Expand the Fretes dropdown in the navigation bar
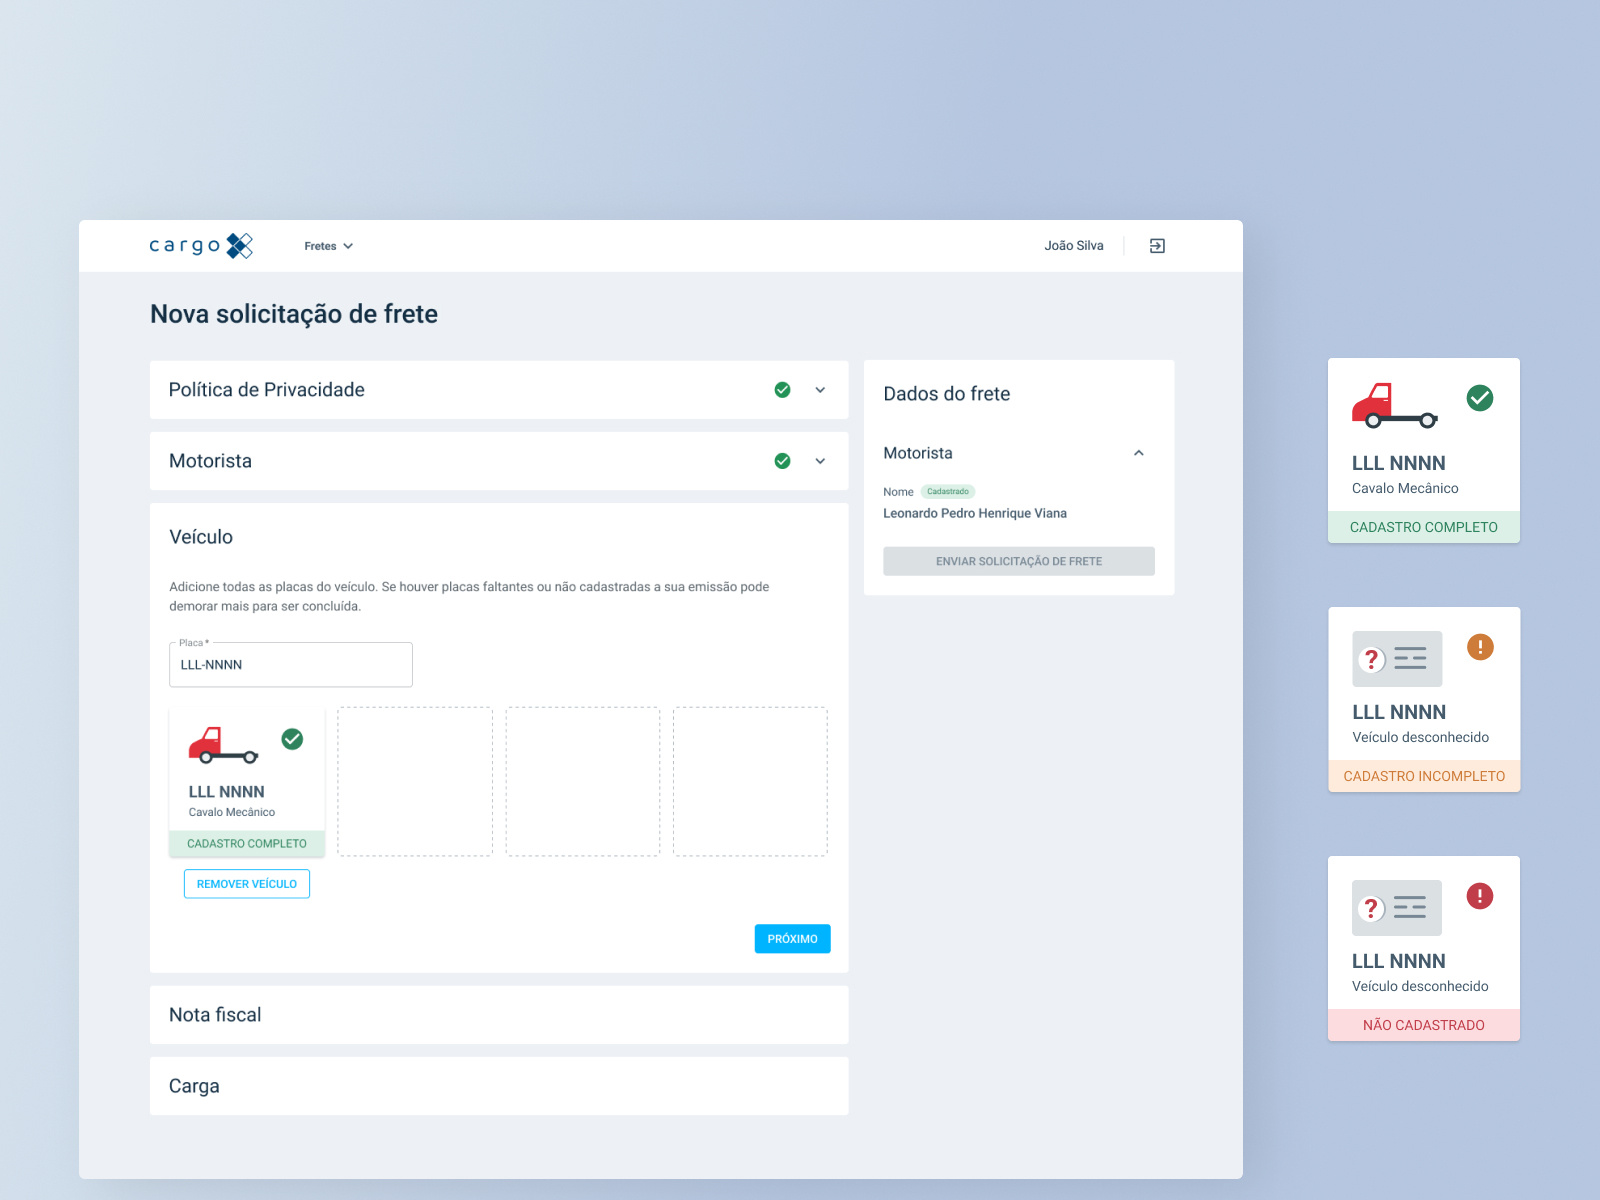The image size is (1600, 1200). click(x=328, y=245)
